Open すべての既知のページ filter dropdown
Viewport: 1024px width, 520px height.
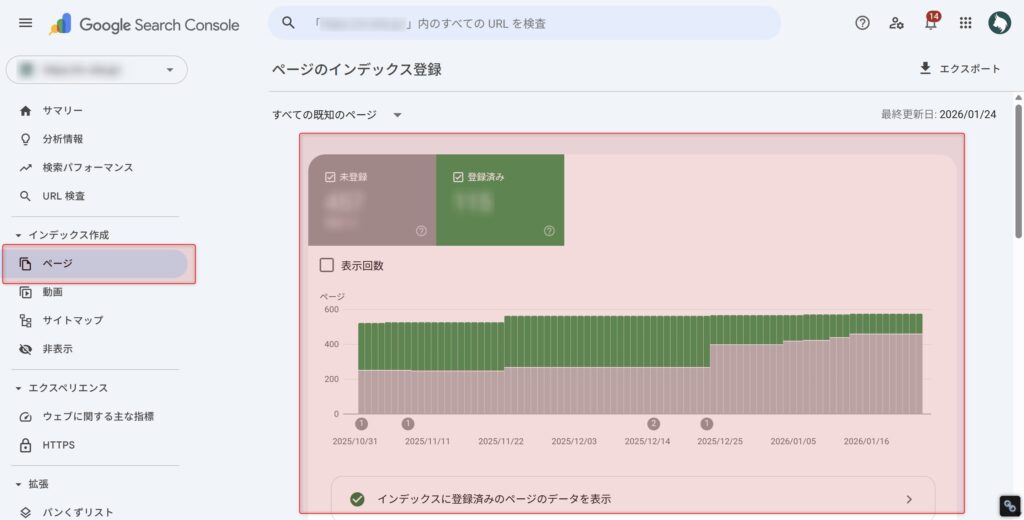tap(337, 115)
